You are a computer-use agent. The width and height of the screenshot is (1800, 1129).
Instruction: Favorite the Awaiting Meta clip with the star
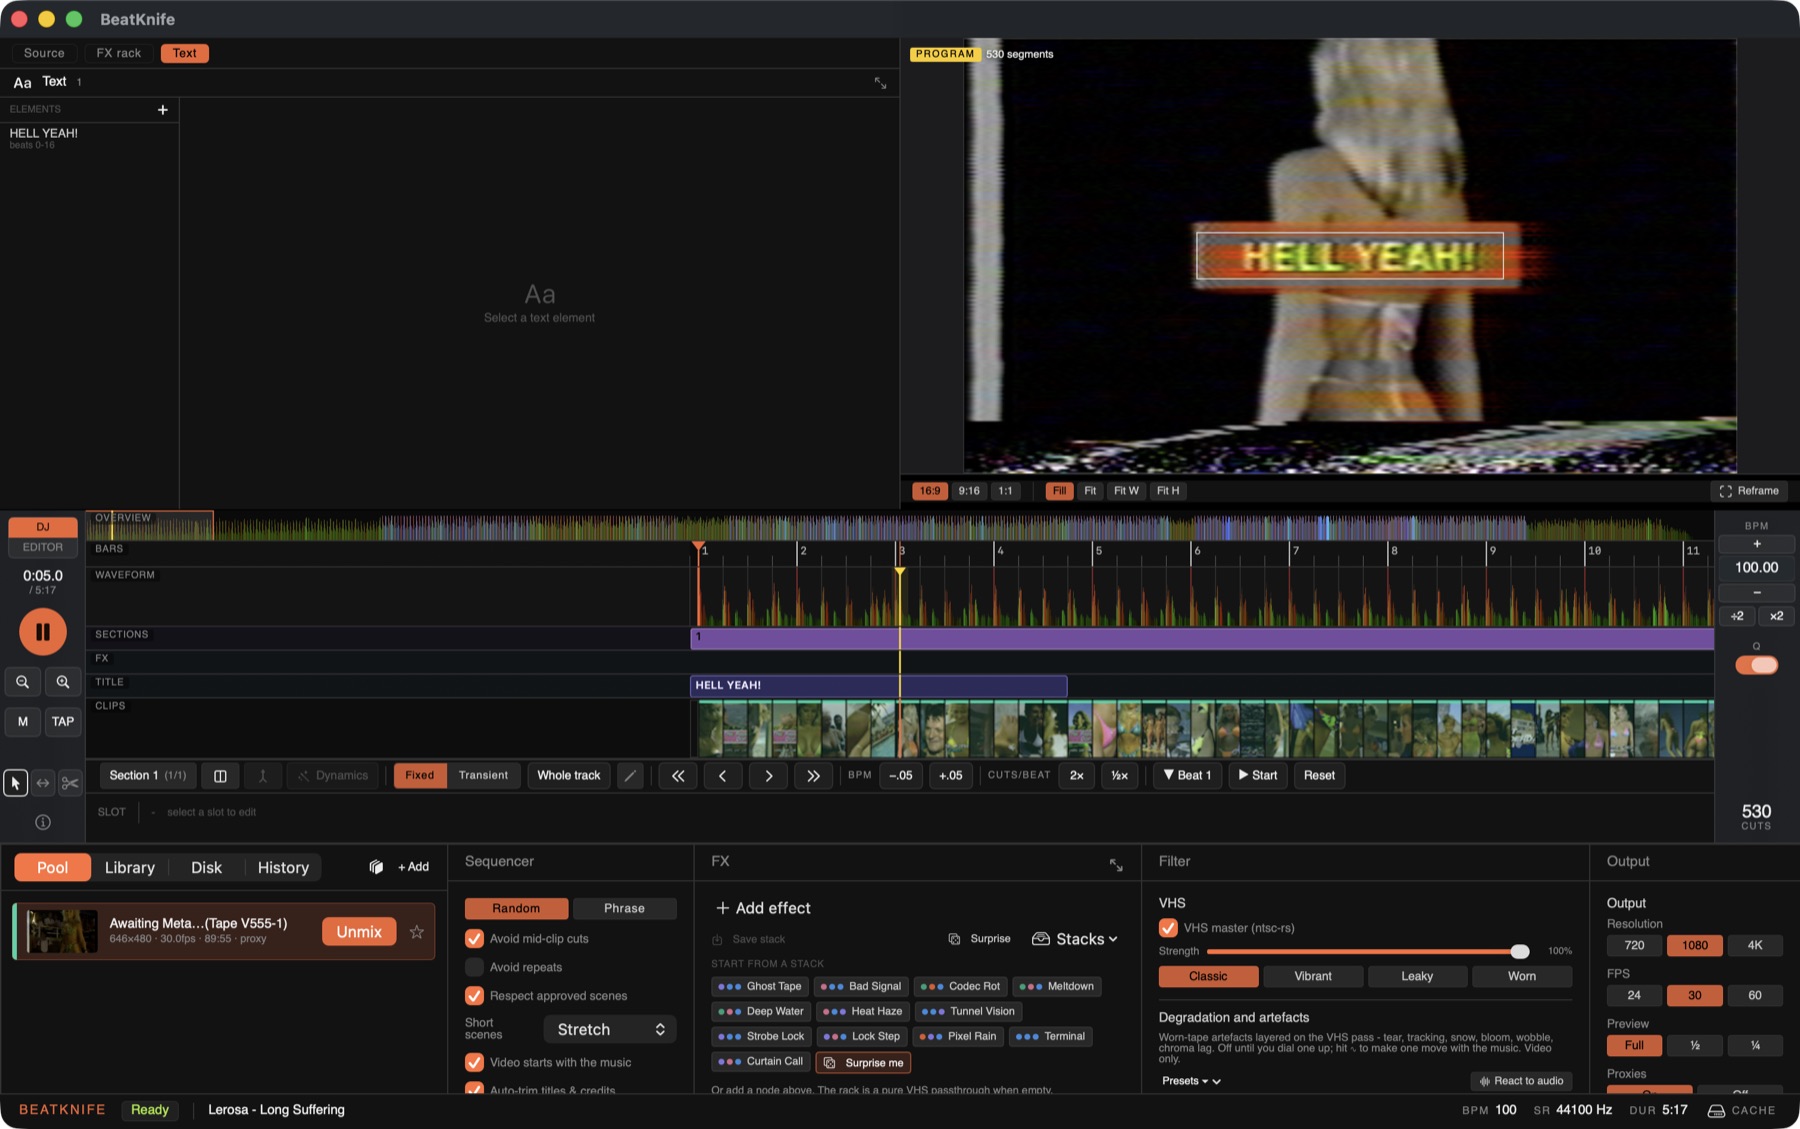click(417, 932)
